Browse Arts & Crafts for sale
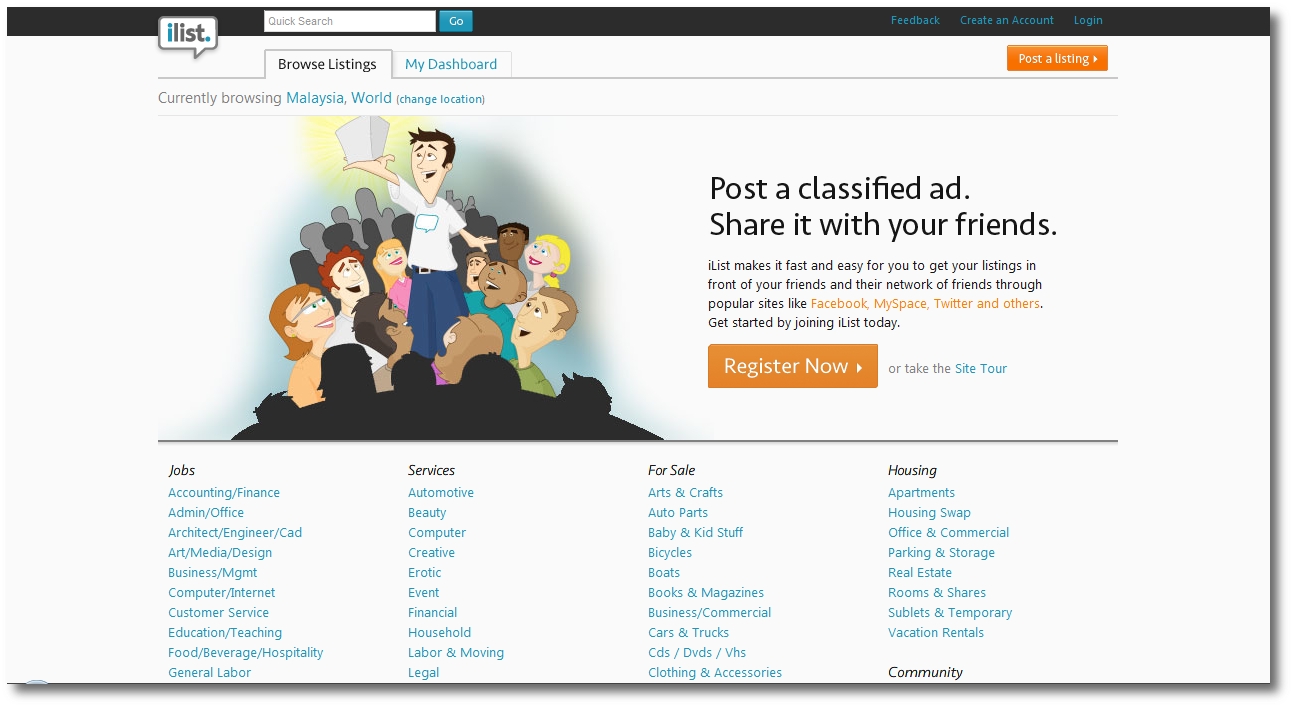1293x707 pixels. tap(685, 493)
